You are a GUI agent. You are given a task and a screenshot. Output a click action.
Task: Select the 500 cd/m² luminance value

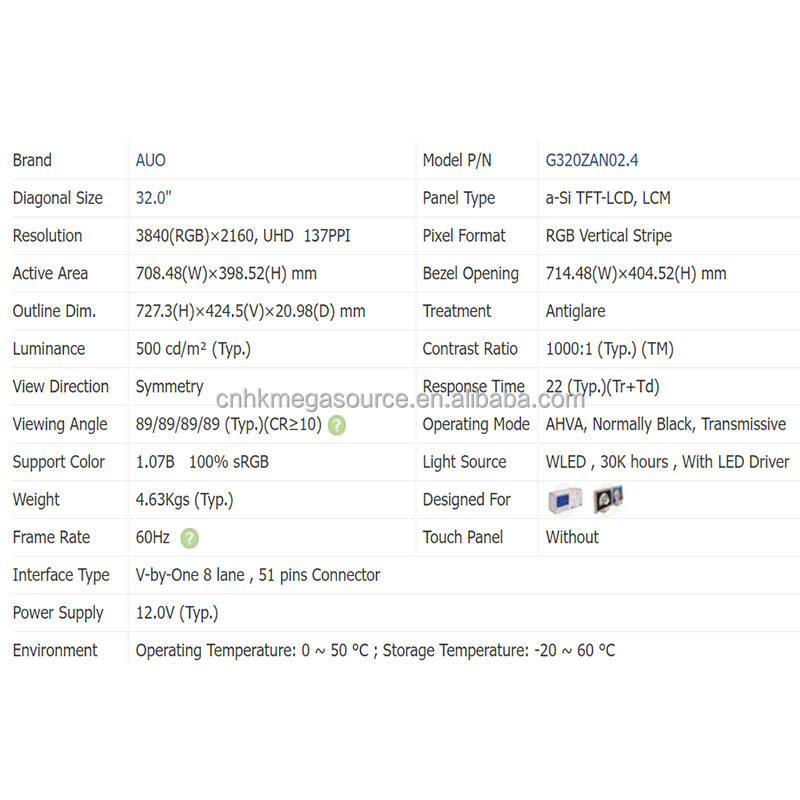coord(193,349)
